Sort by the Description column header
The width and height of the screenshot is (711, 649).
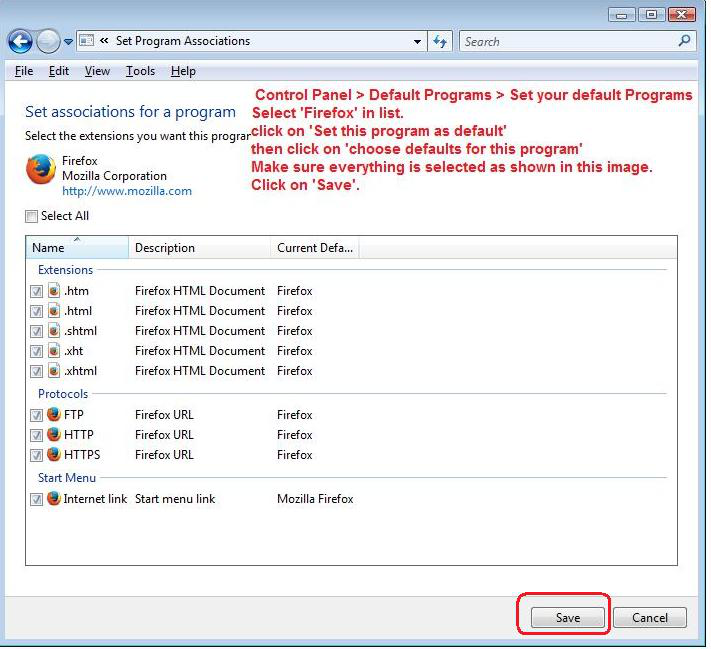pyautogui.click(x=200, y=248)
